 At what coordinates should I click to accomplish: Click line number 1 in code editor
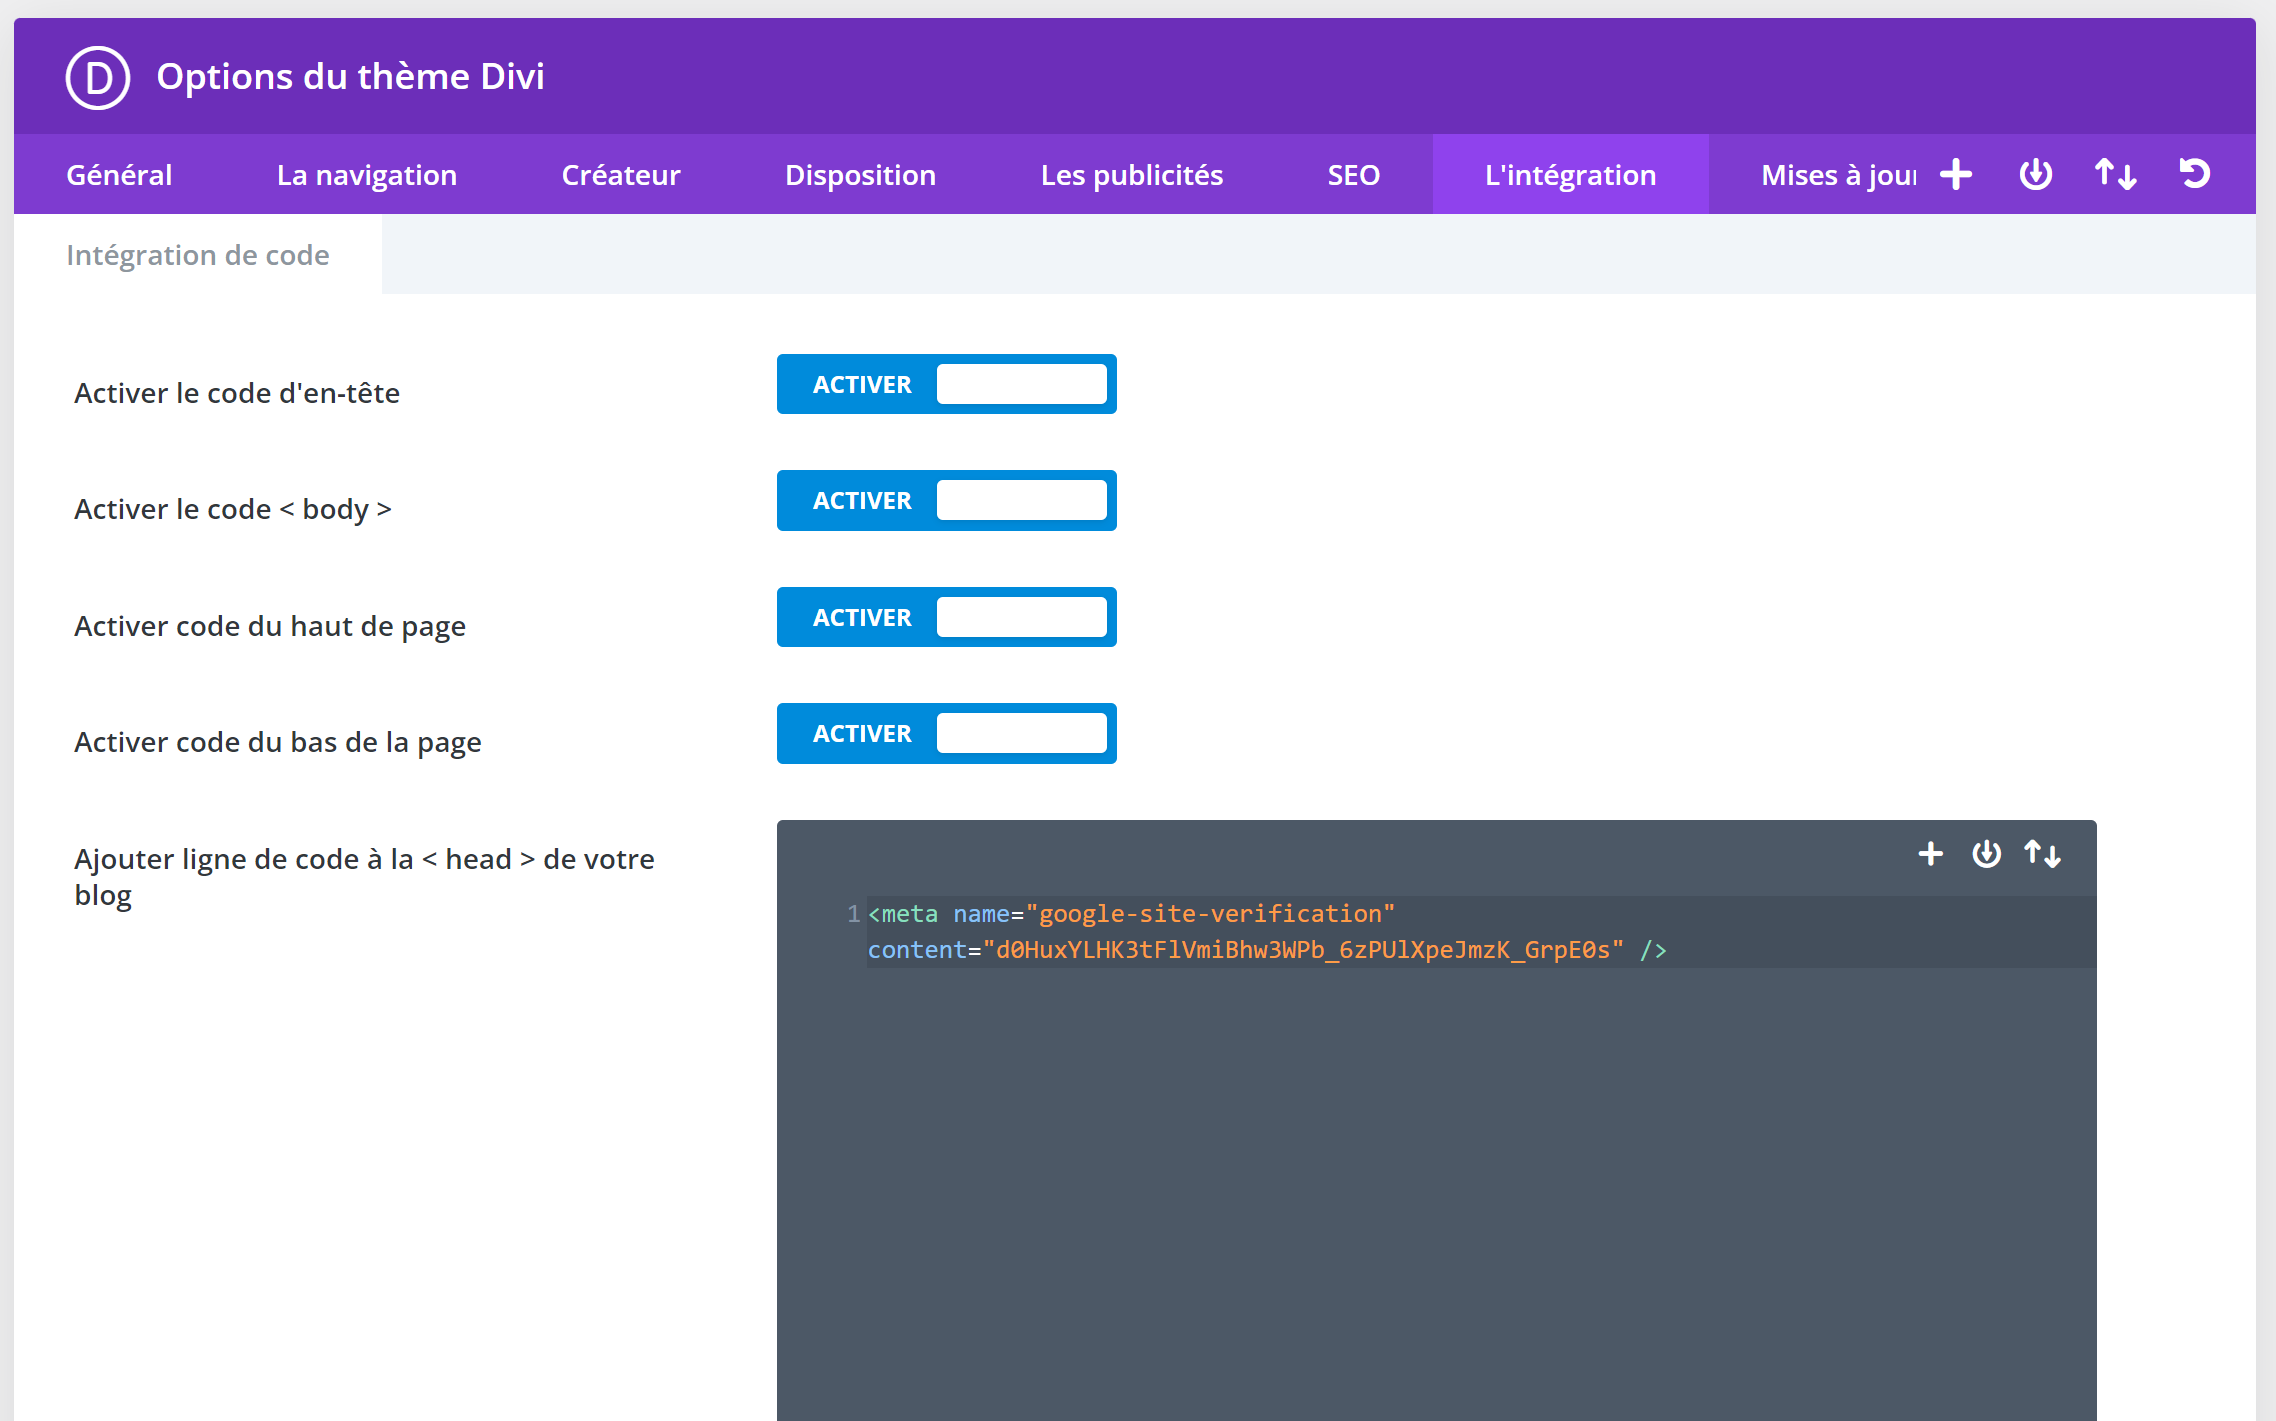(853, 914)
